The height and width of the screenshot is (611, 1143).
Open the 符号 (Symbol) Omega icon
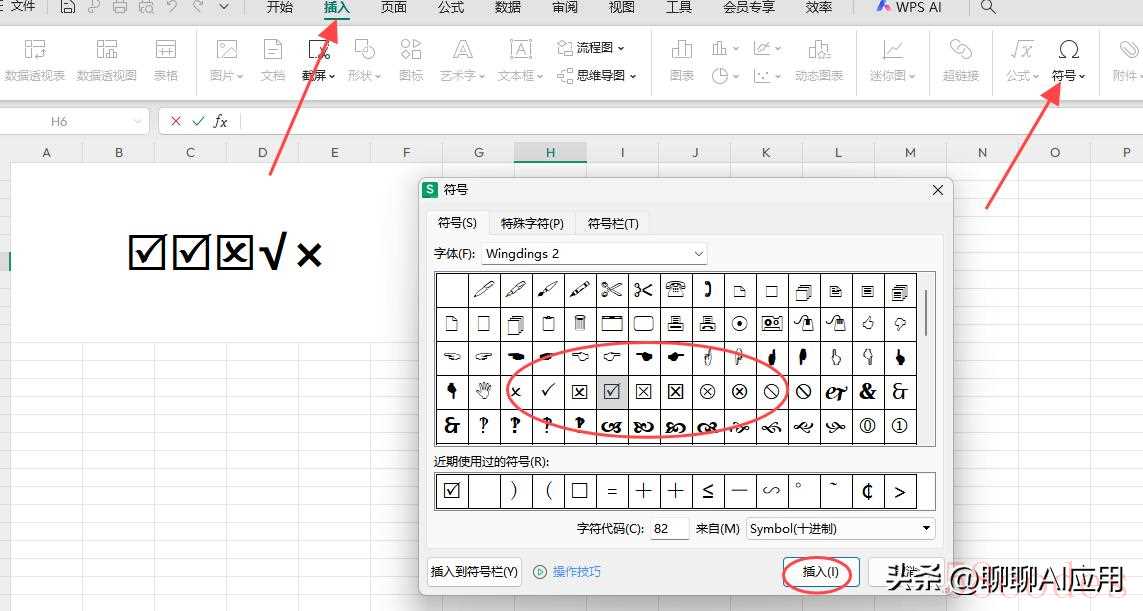(x=1068, y=50)
